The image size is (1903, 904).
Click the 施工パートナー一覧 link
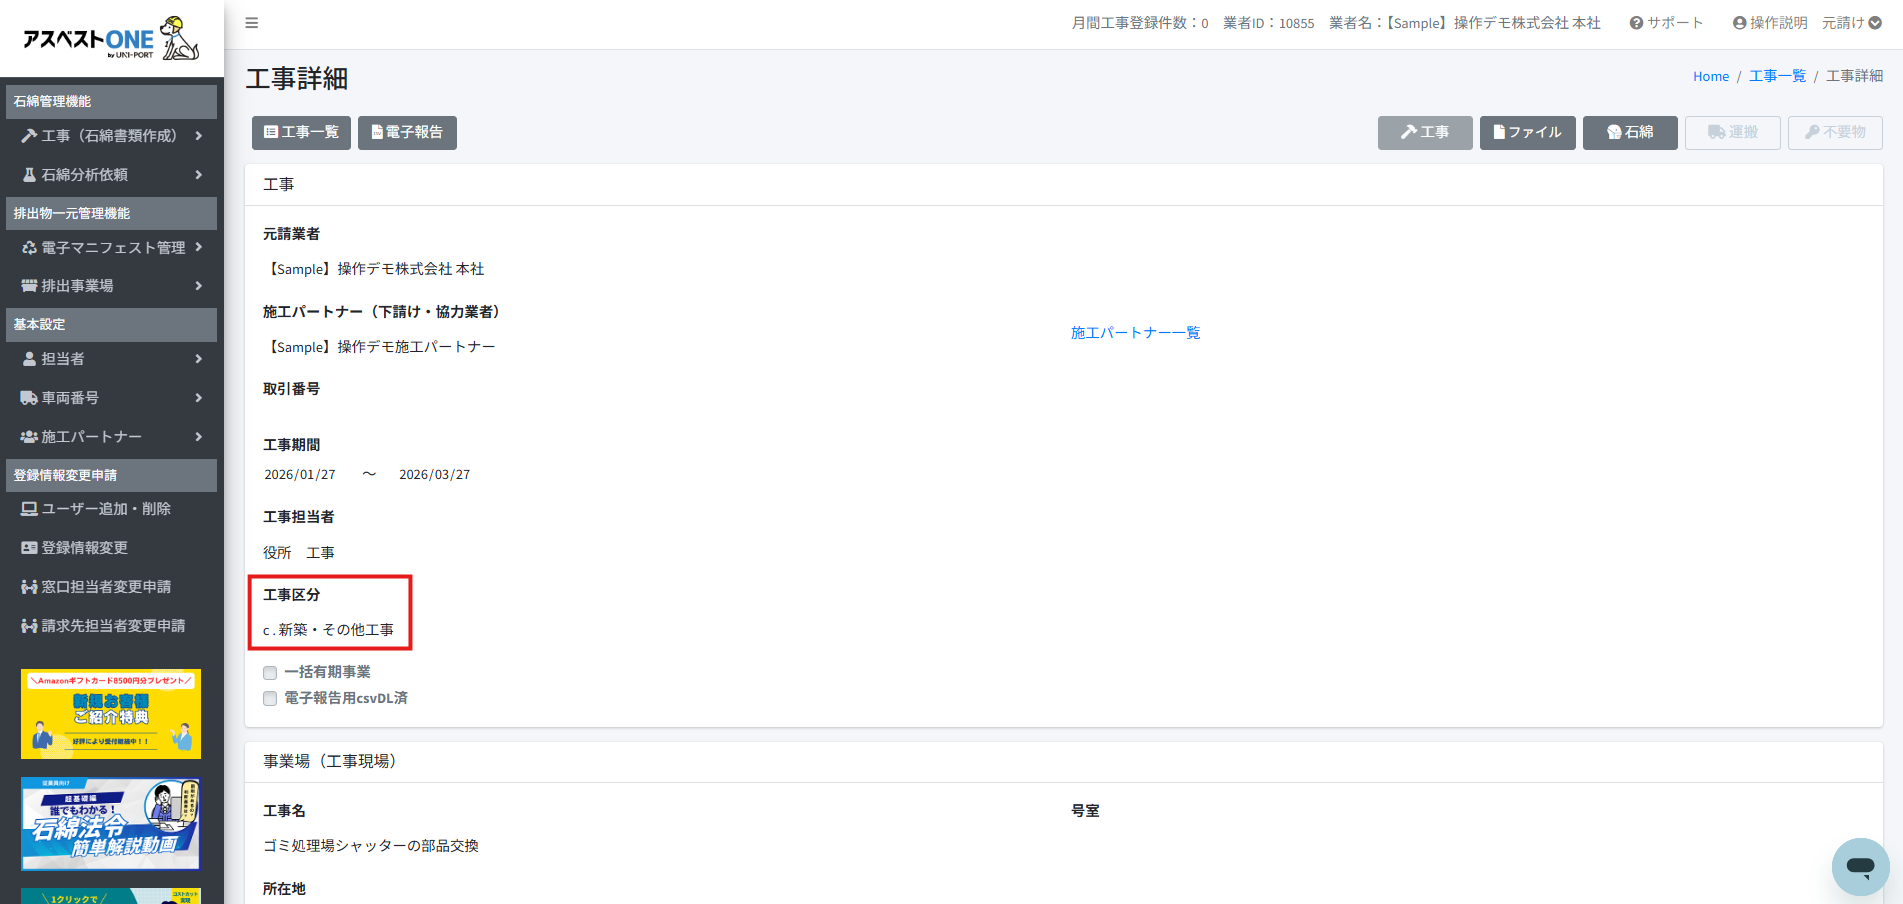pyautogui.click(x=1135, y=333)
